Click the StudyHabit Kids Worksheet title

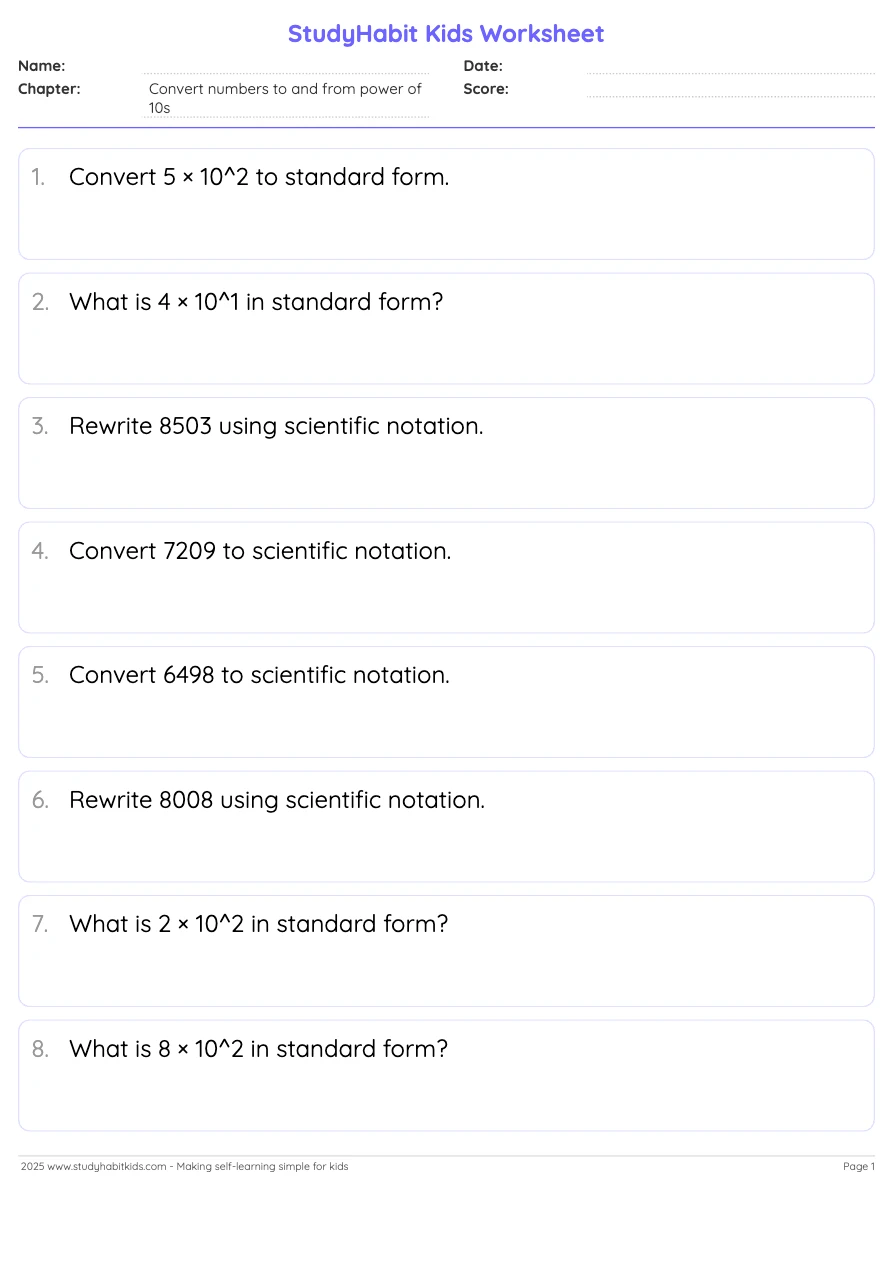pos(446,34)
